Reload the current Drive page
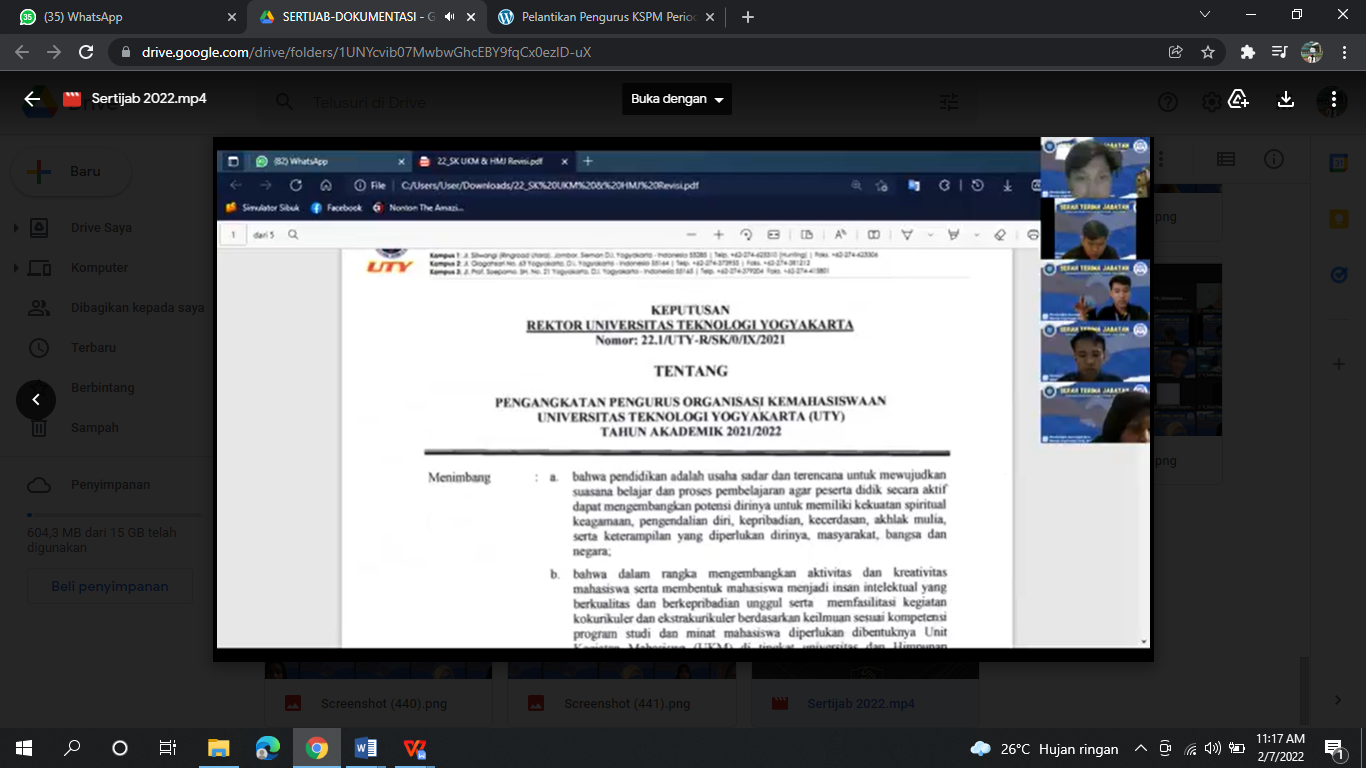Viewport: 1366px width, 768px height. pyautogui.click(x=86, y=52)
